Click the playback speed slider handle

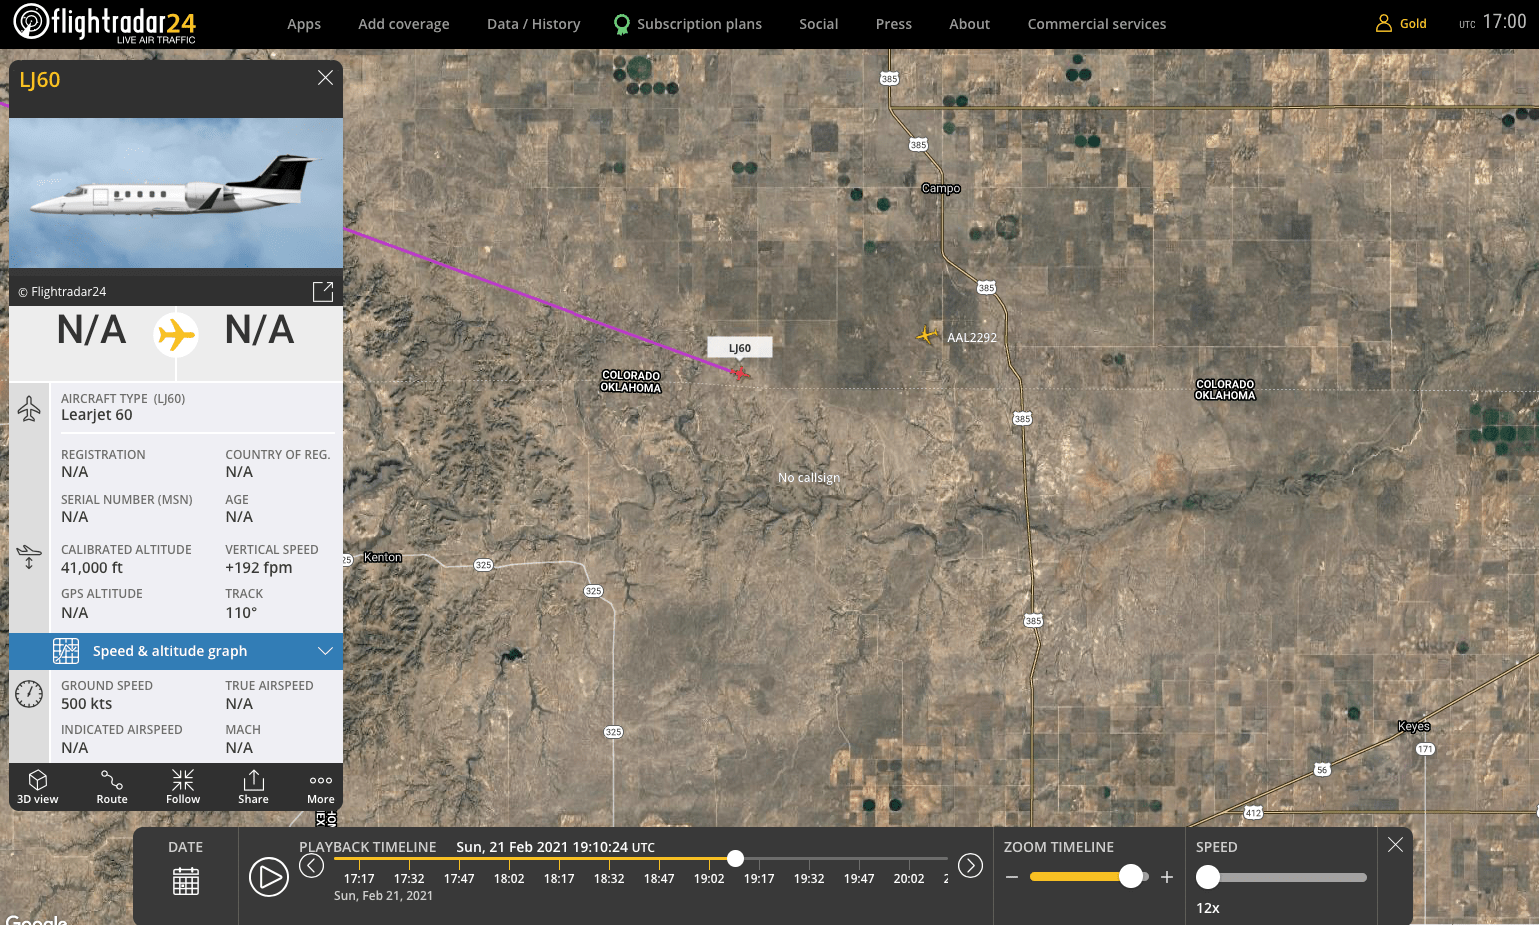[1208, 877]
